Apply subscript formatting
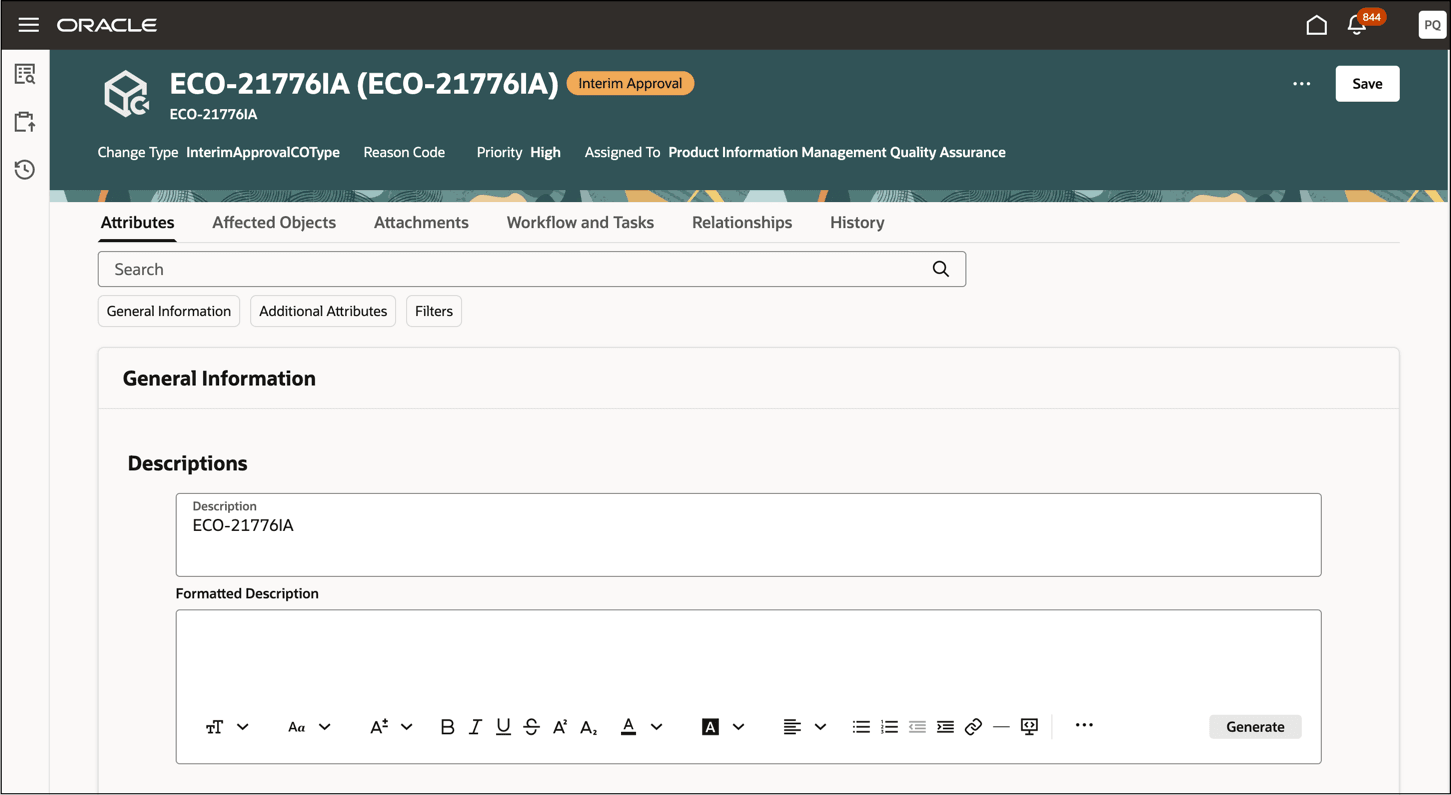 (588, 727)
